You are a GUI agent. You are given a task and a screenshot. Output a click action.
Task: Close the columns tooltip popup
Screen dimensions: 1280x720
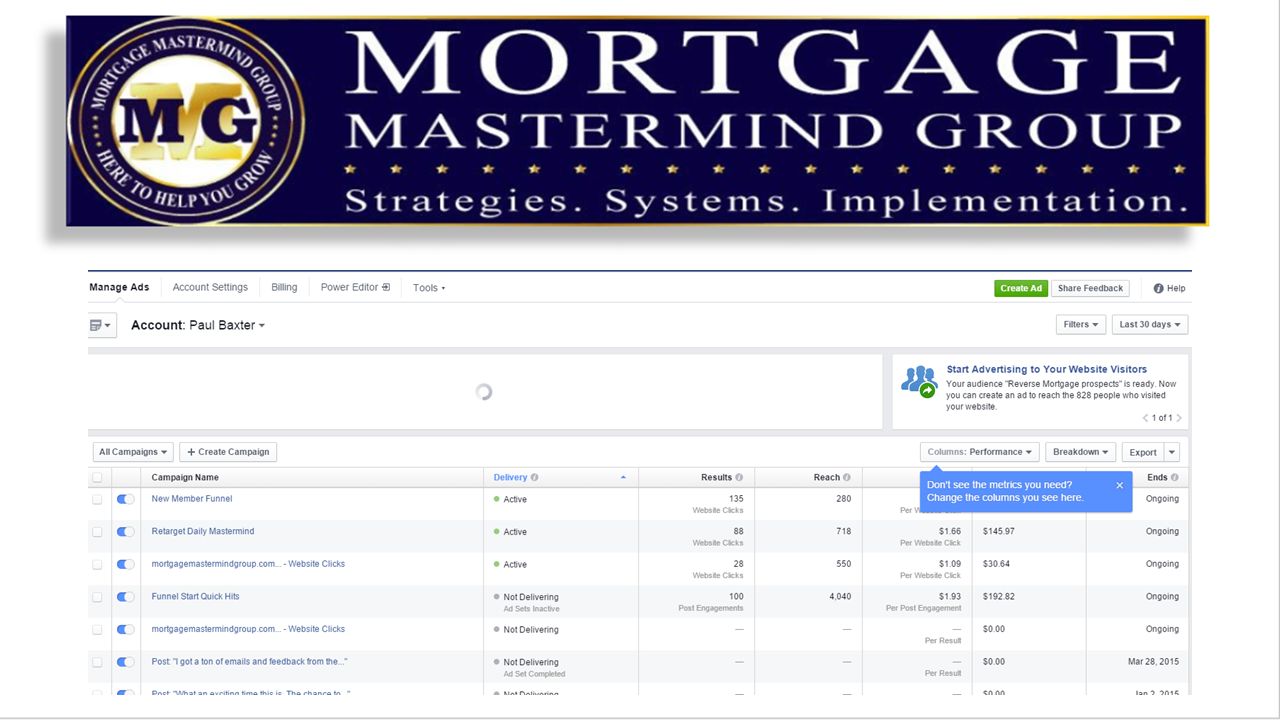pos(1119,485)
